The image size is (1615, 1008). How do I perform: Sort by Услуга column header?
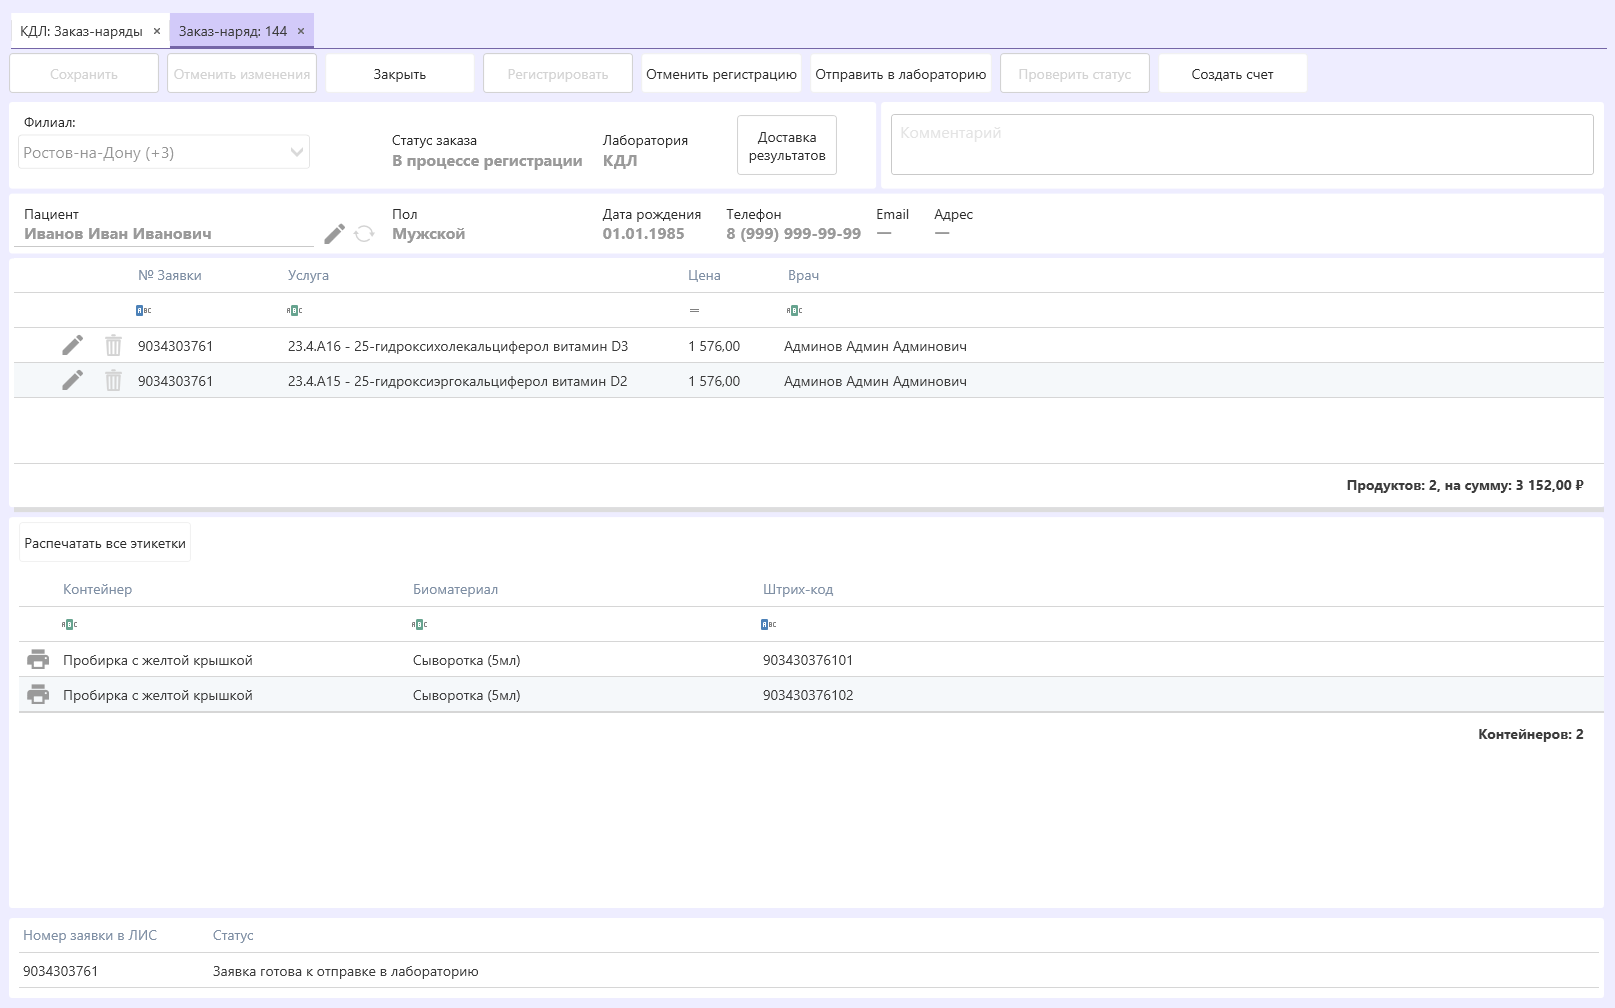point(308,275)
